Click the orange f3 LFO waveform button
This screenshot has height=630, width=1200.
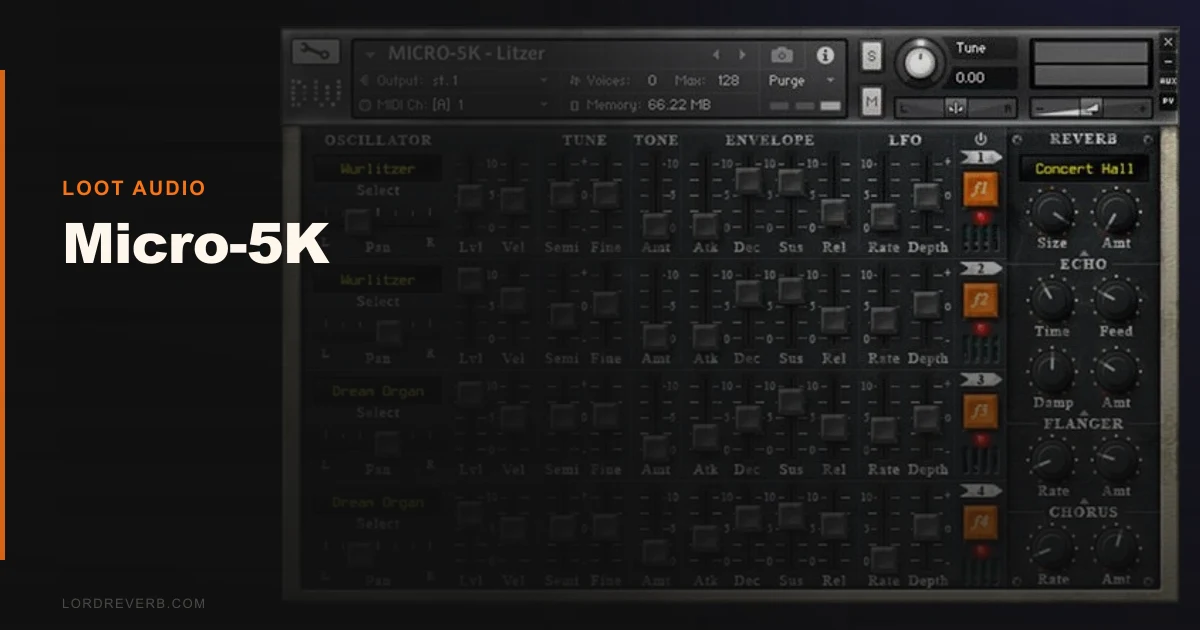(x=980, y=411)
